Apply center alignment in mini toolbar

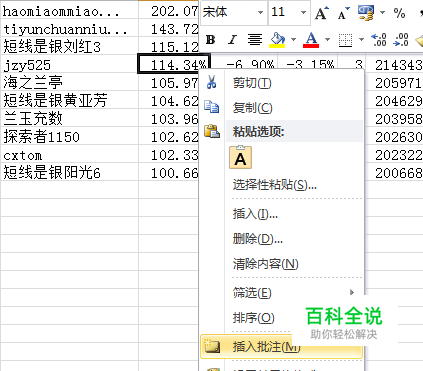pyautogui.click(x=255, y=40)
